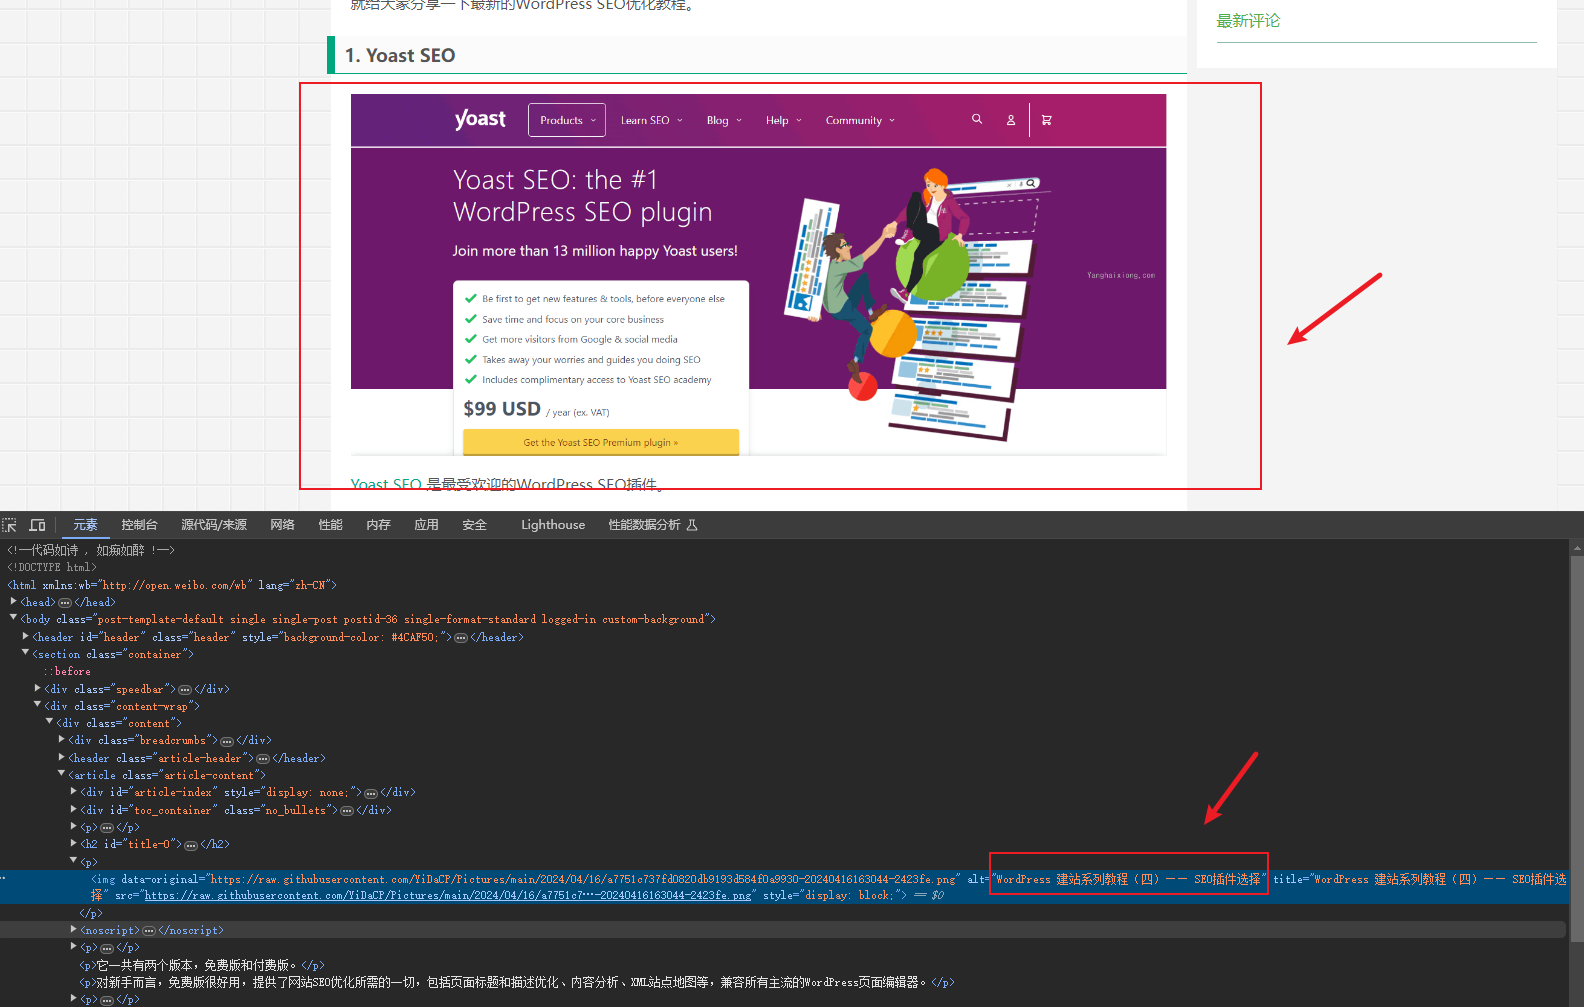This screenshot has height=1007, width=1584.
Task: Click the ellipsis badge in toc_container div
Action: pyautogui.click(x=347, y=811)
